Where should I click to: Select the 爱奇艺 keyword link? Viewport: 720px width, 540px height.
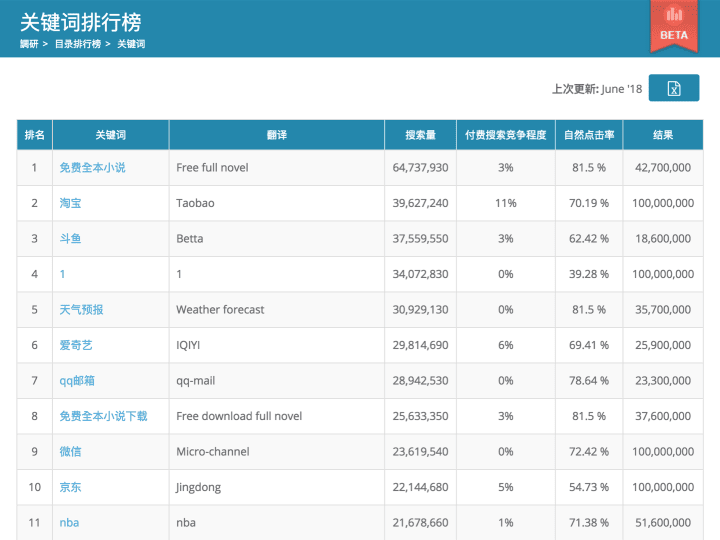pyautogui.click(x=76, y=345)
